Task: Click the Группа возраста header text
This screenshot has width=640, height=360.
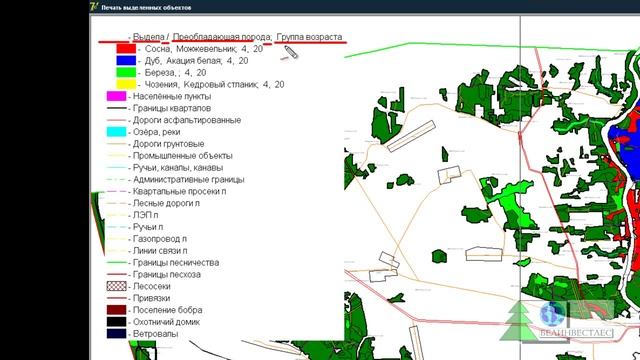Action: click(309, 37)
